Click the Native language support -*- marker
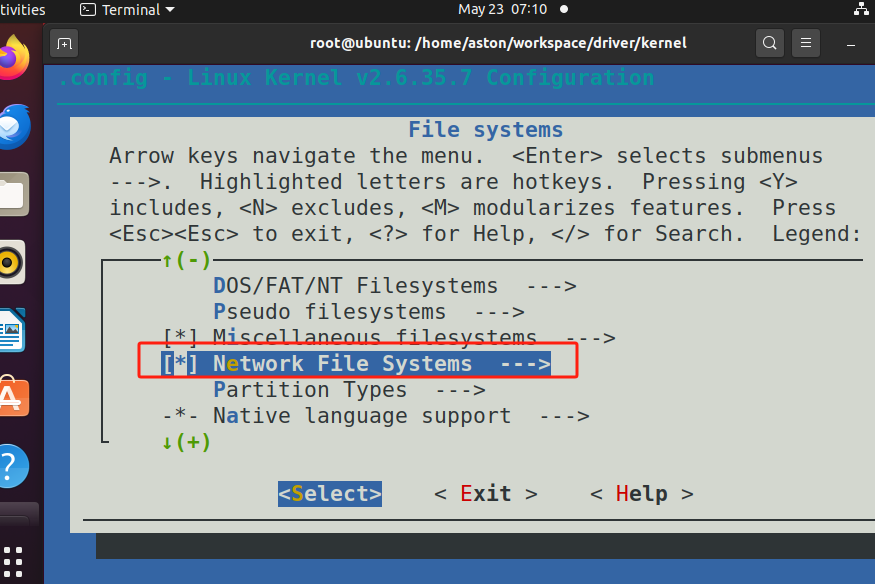 click(180, 416)
